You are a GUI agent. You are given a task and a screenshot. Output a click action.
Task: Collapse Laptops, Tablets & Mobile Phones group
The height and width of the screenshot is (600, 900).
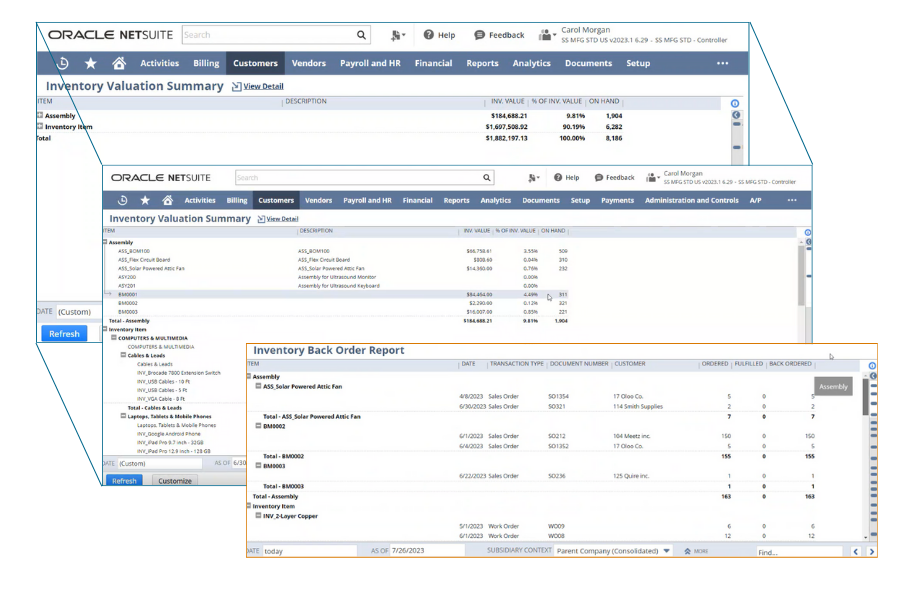tap(123, 416)
